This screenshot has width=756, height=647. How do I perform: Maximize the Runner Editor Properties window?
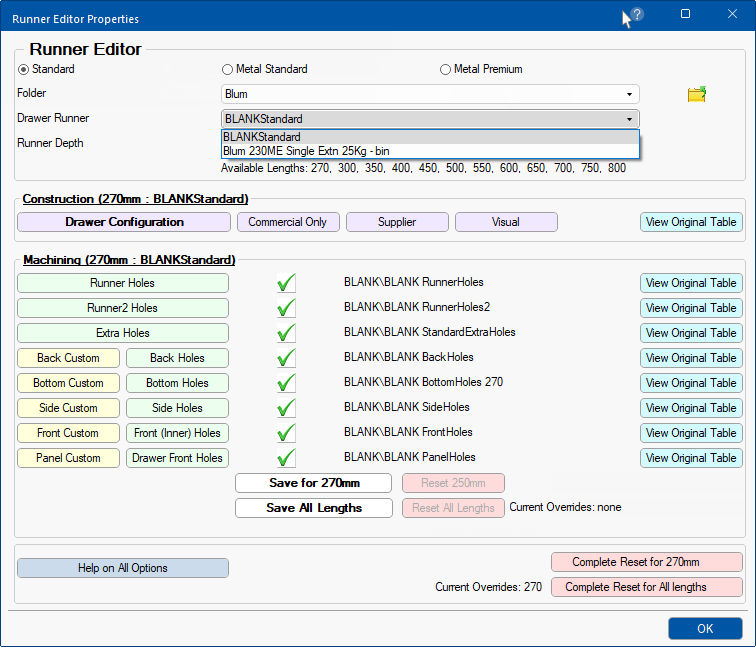685,14
